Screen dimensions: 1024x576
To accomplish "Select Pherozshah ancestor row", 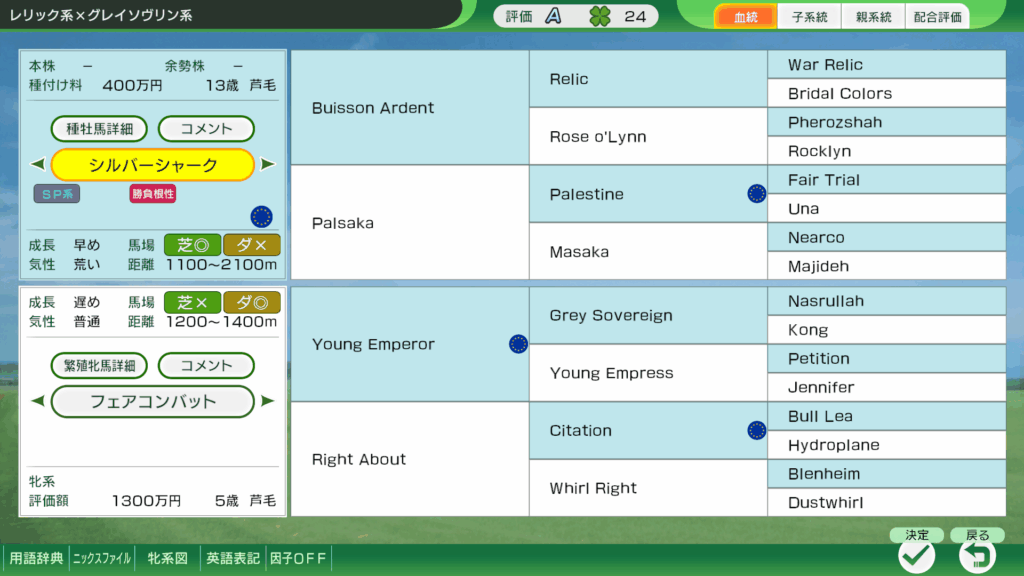I will pyautogui.click(x=887, y=122).
